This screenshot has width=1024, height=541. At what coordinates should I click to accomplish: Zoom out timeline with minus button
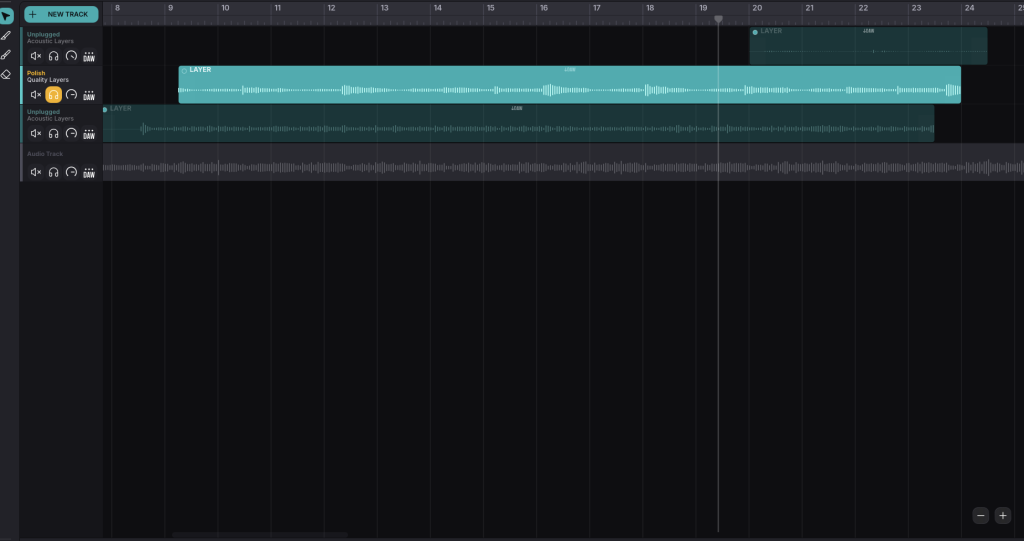[x=981, y=515]
